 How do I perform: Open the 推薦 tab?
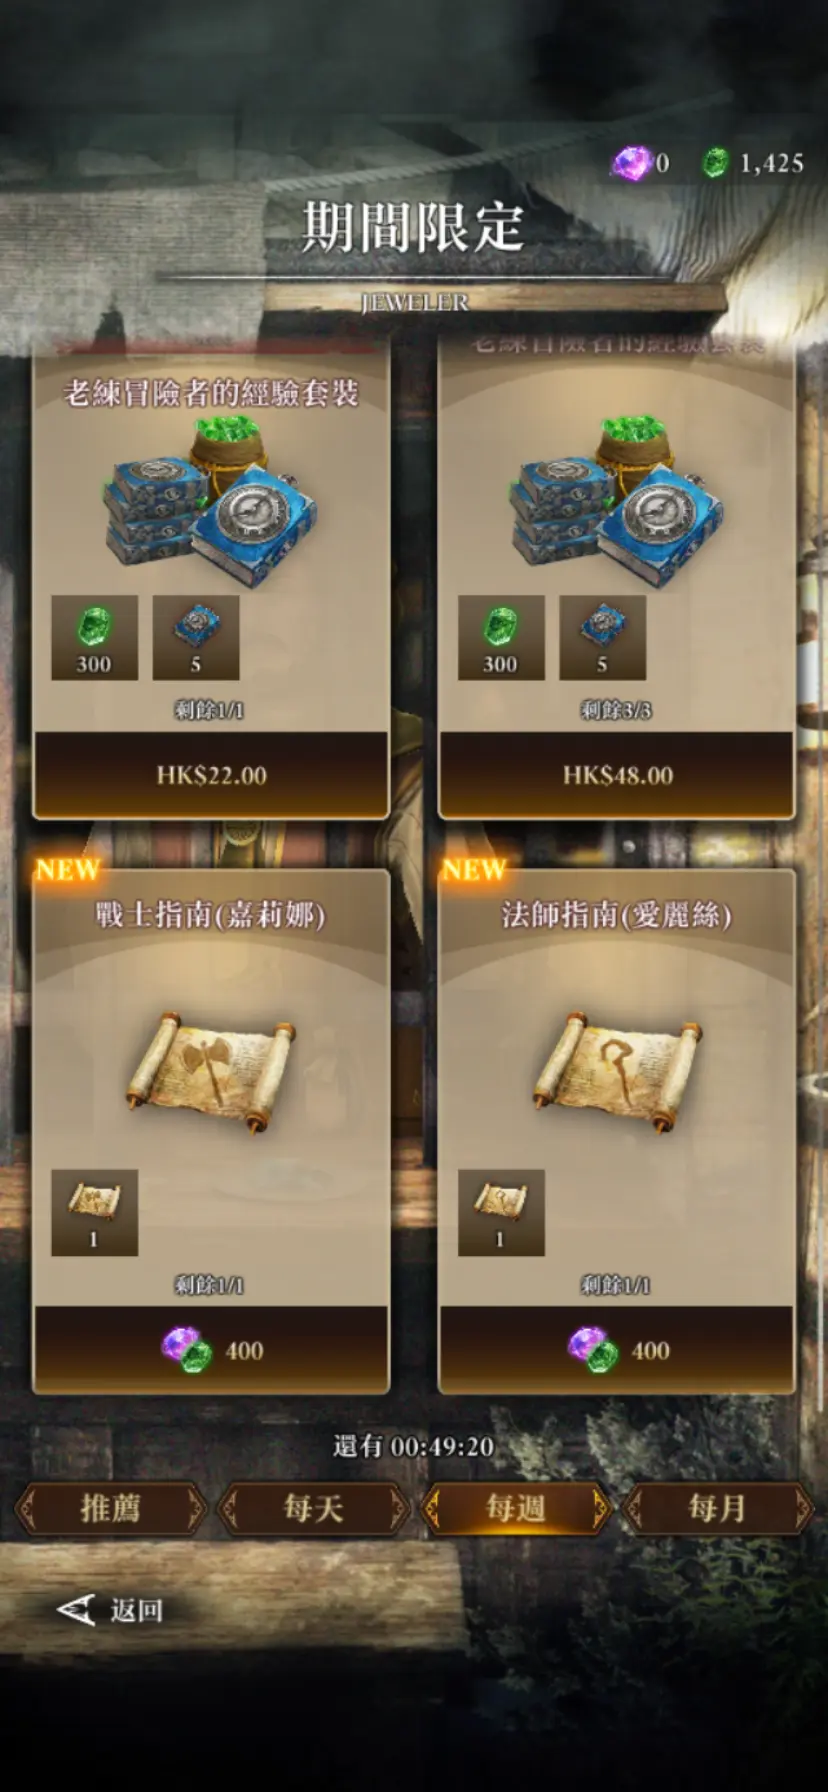coord(111,1508)
